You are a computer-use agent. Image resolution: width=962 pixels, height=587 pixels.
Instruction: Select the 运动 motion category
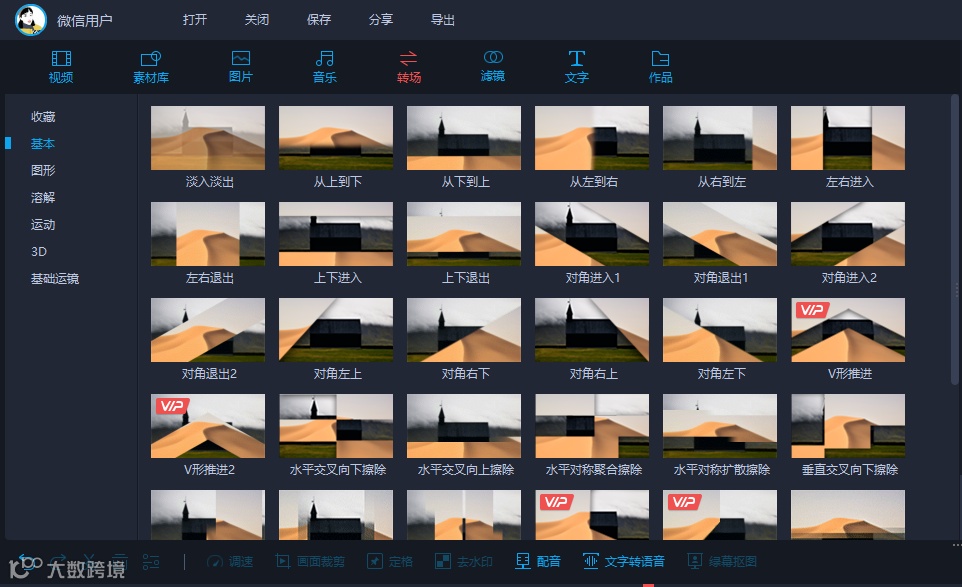43,224
